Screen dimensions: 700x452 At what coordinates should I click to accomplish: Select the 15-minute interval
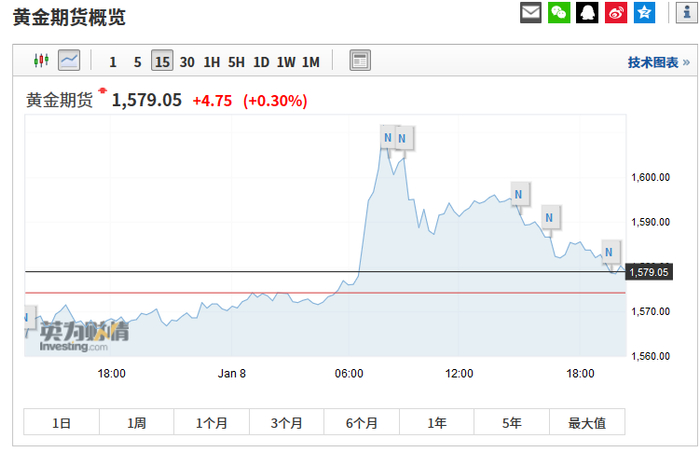tap(162, 62)
